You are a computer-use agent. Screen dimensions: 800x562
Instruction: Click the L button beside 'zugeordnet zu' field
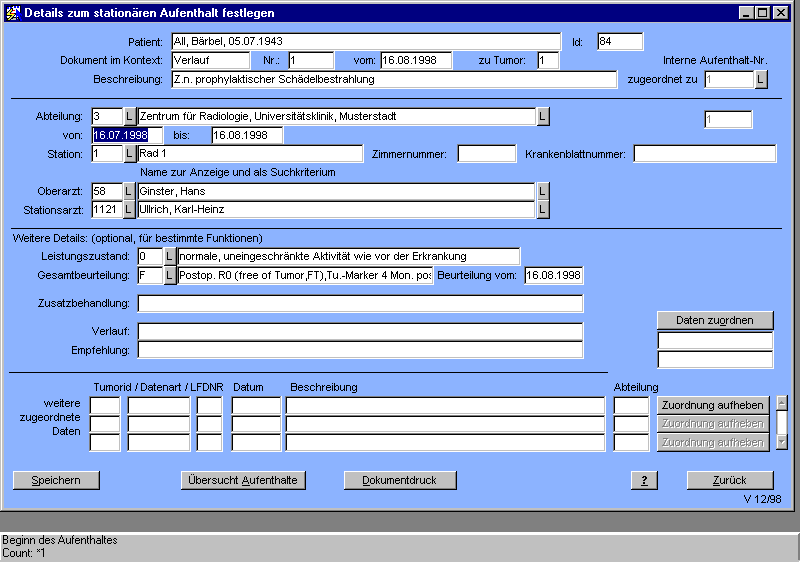761,79
